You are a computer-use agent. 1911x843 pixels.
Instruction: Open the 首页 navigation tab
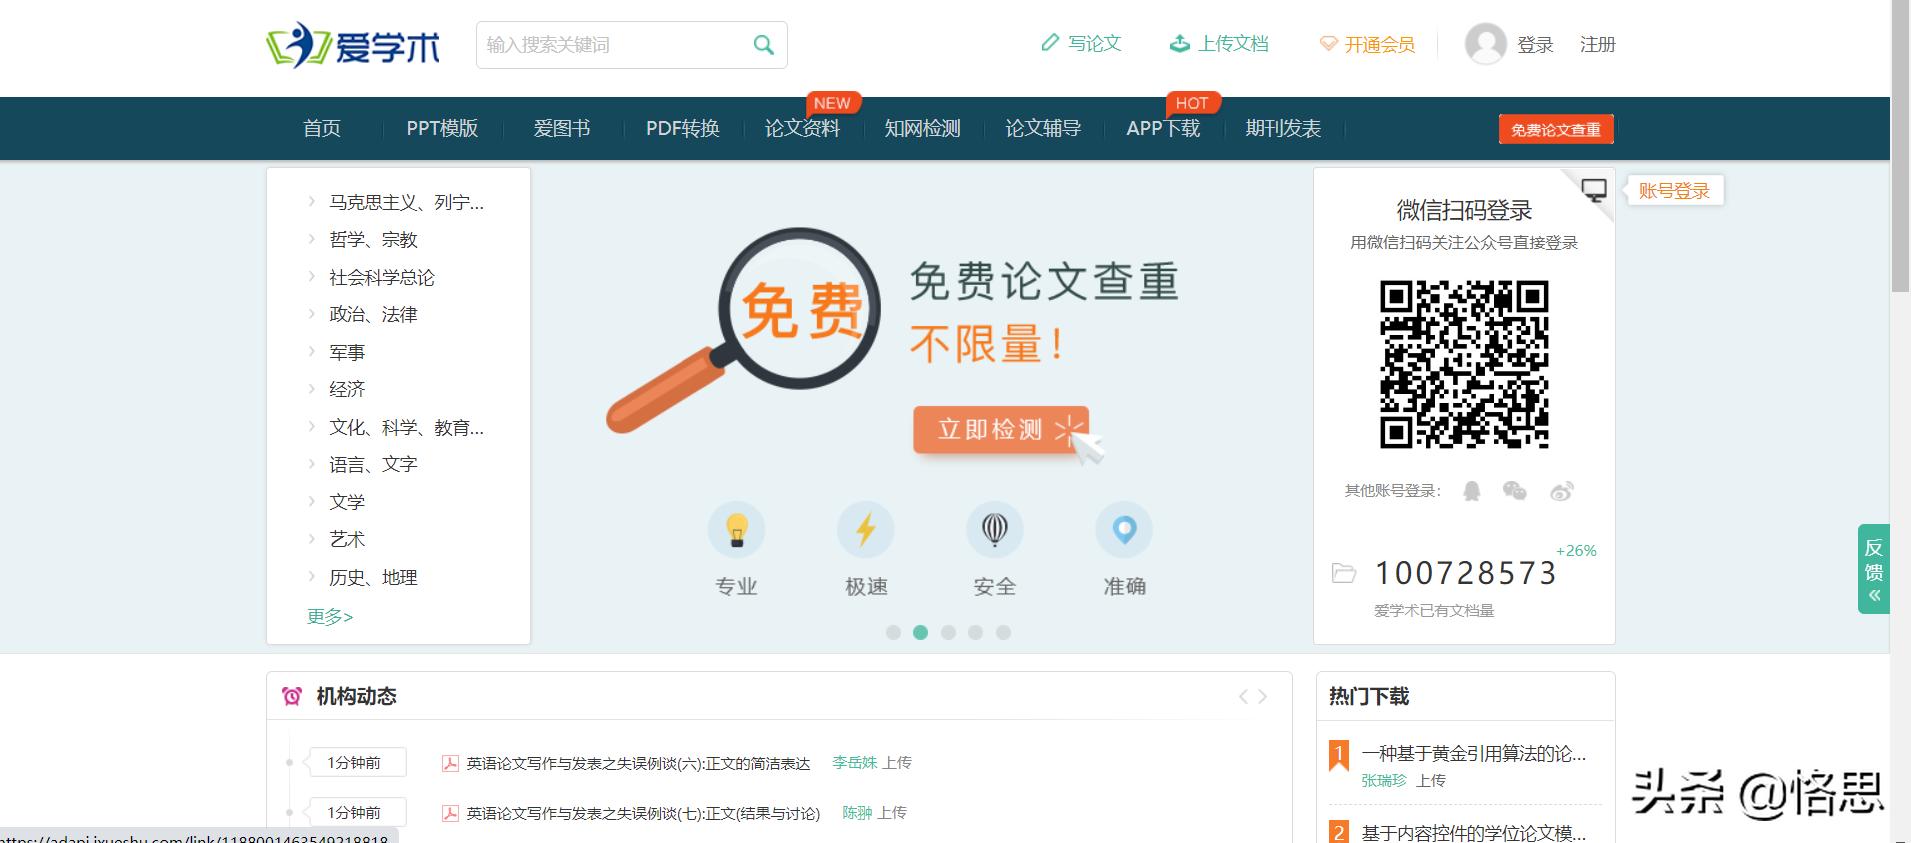click(x=322, y=129)
